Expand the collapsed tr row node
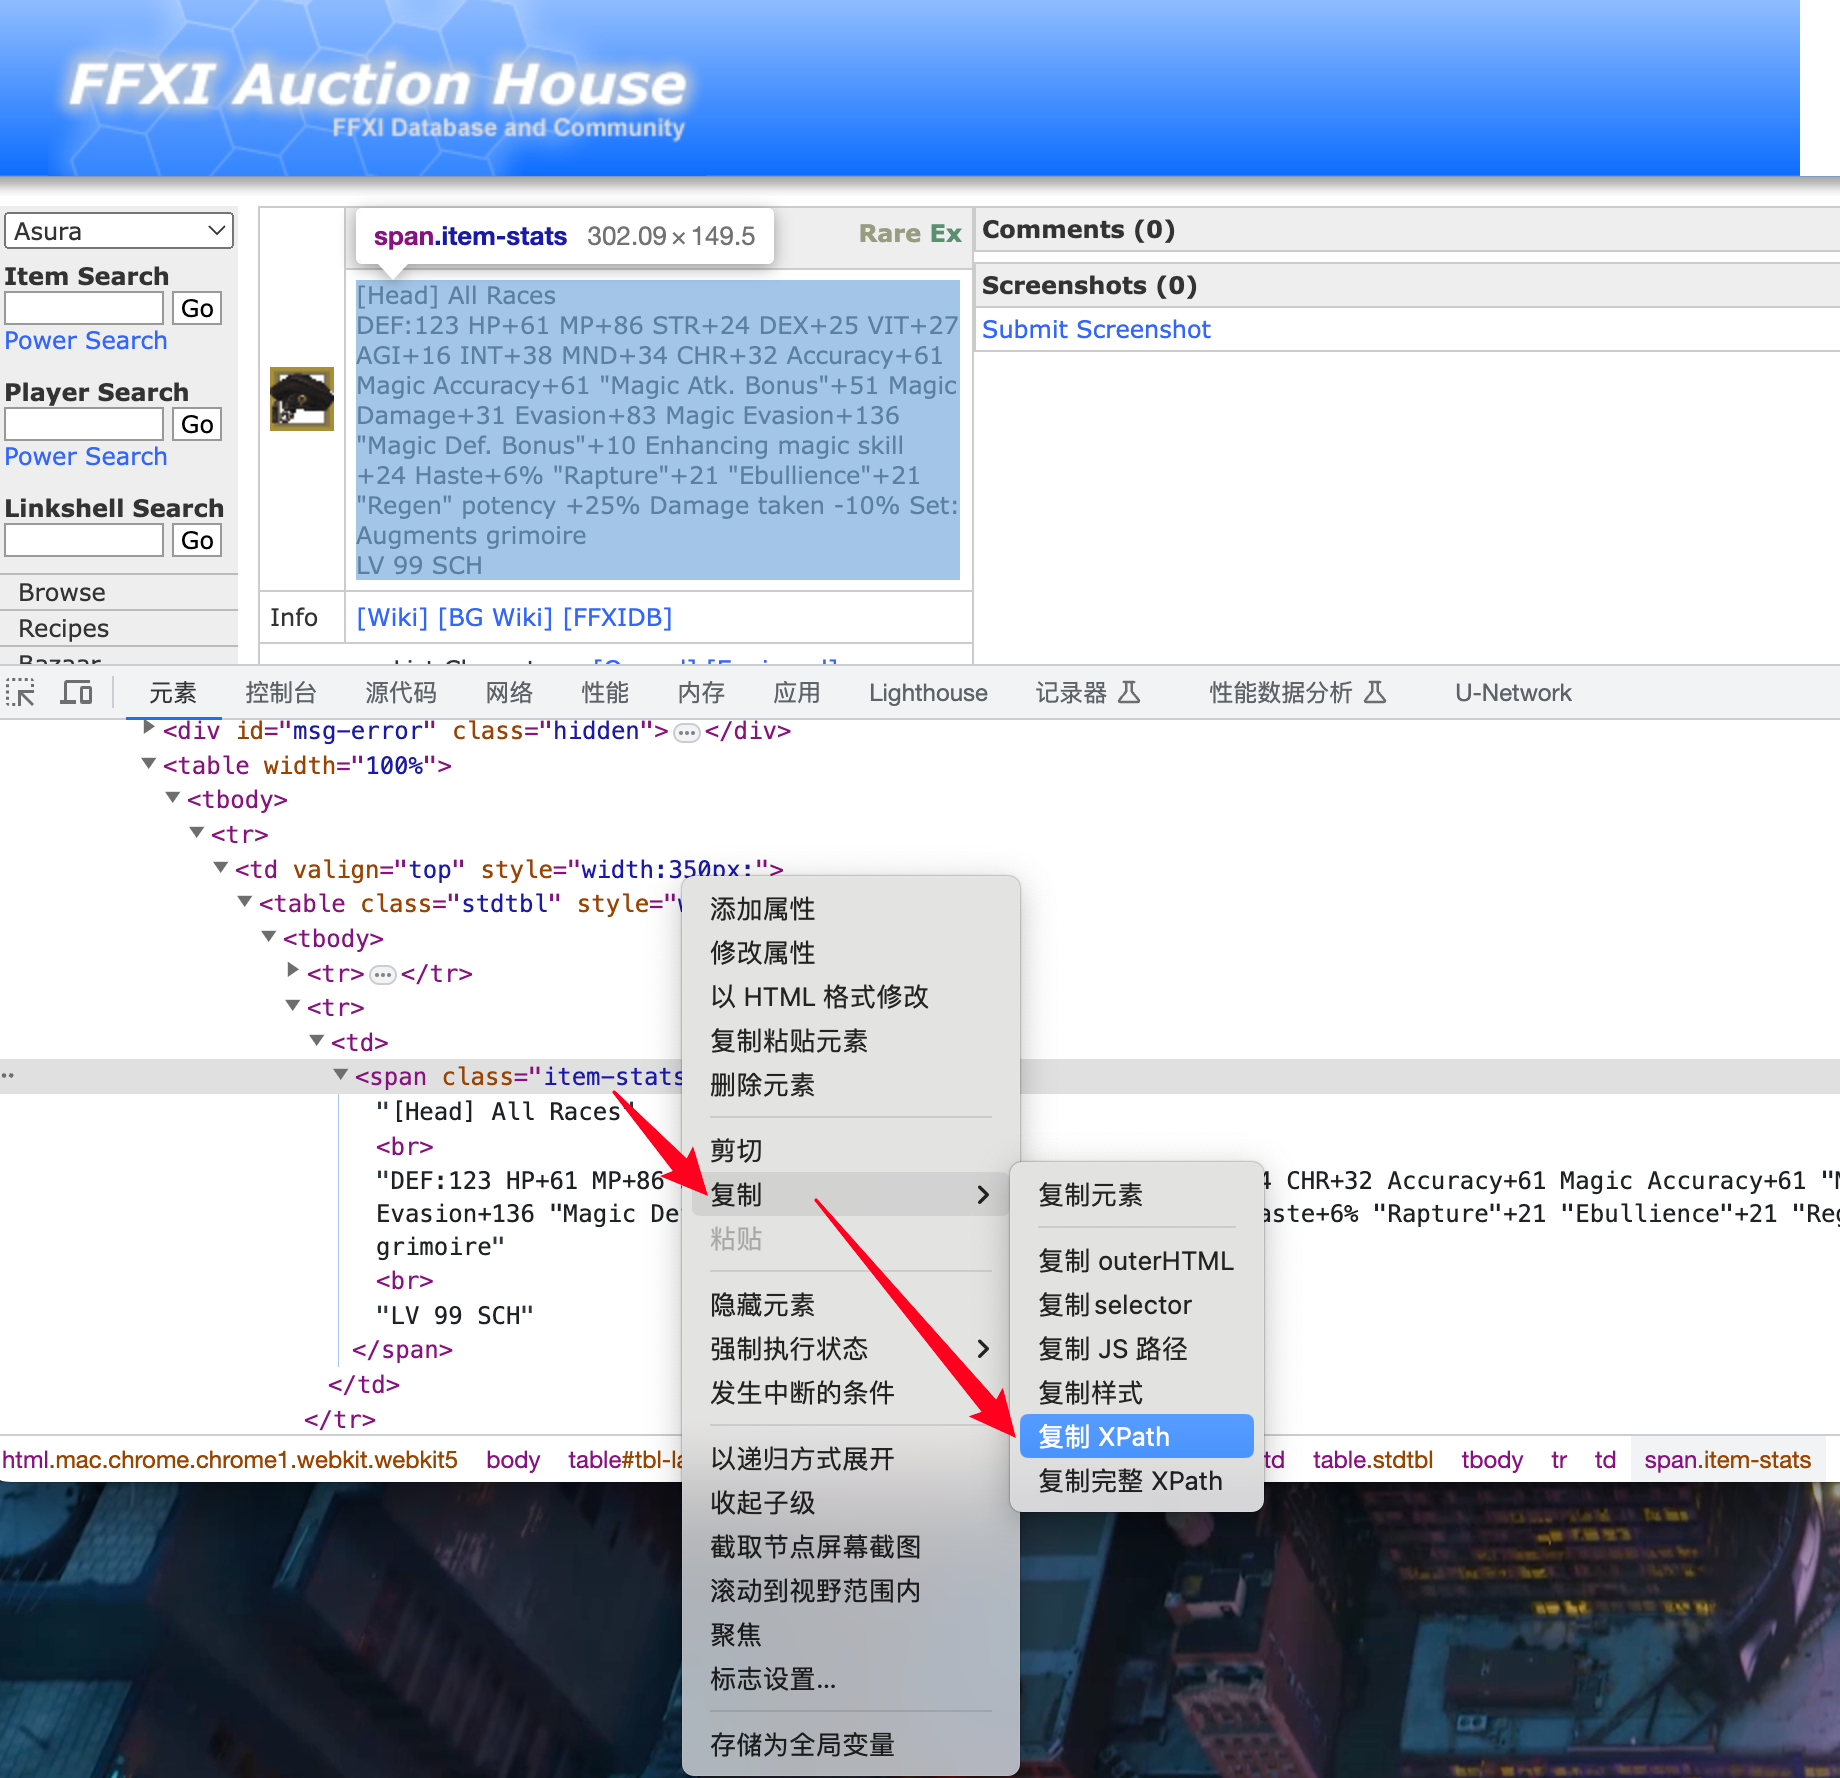 click(293, 970)
